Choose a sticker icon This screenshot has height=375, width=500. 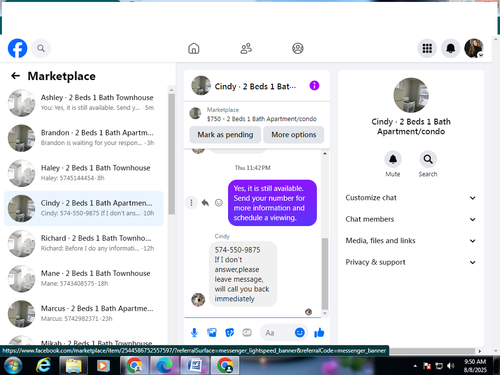(229, 332)
